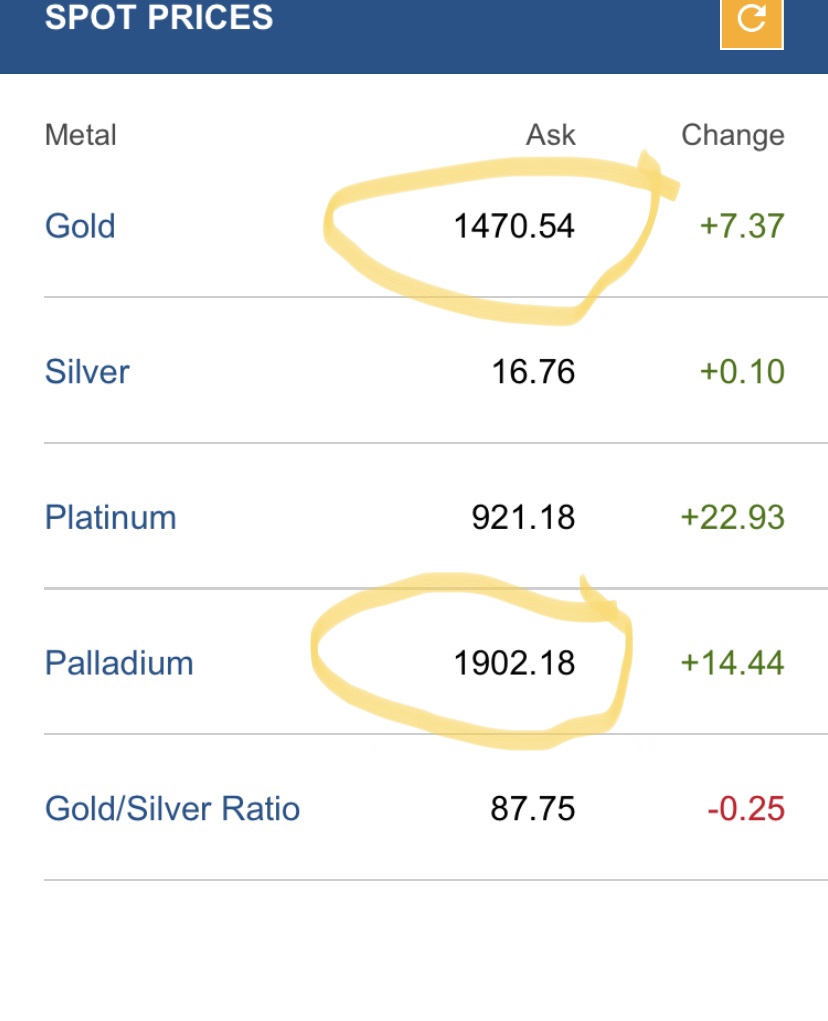Open the Platinum metal link

[x=111, y=518]
